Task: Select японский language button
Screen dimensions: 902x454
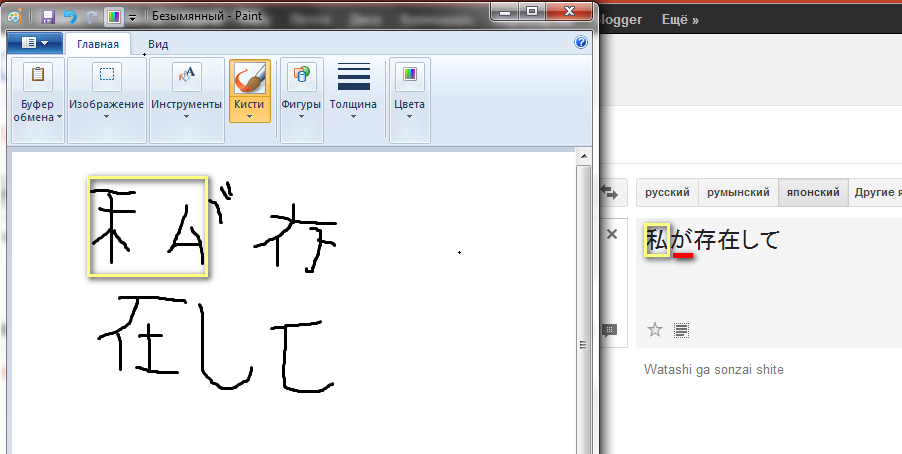Action: click(x=811, y=192)
